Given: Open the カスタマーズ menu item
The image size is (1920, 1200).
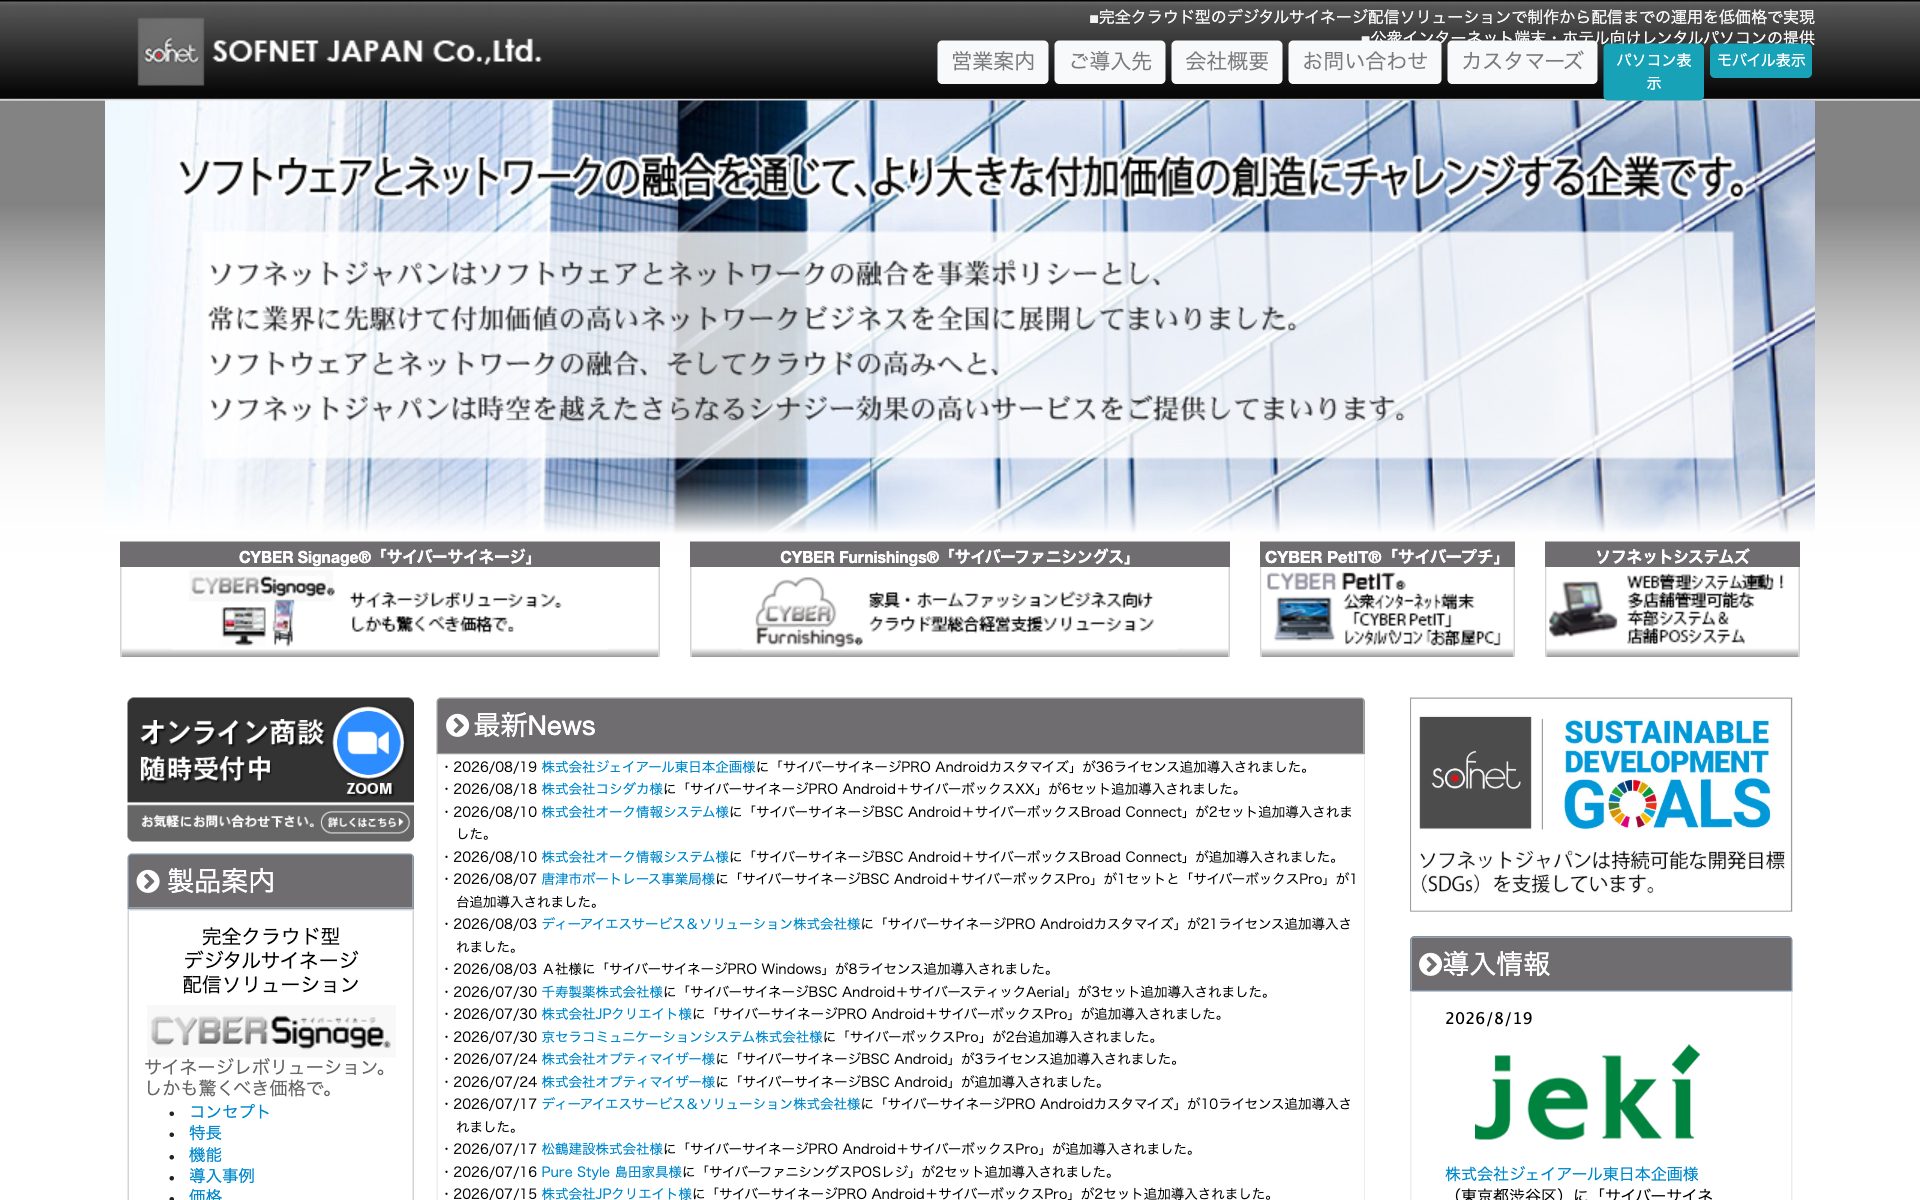Looking at the screenshot, I should [1522, 62].
